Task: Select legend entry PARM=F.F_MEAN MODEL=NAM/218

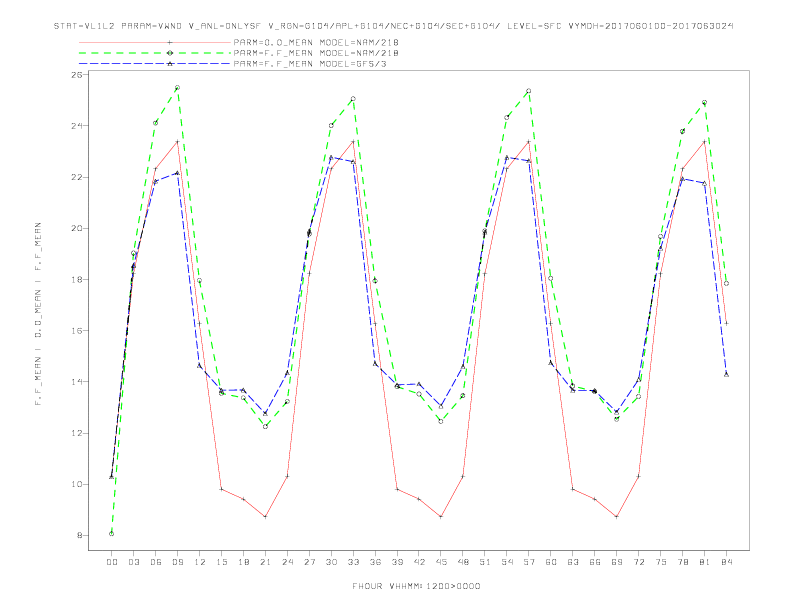Action: tap(316, 53)
